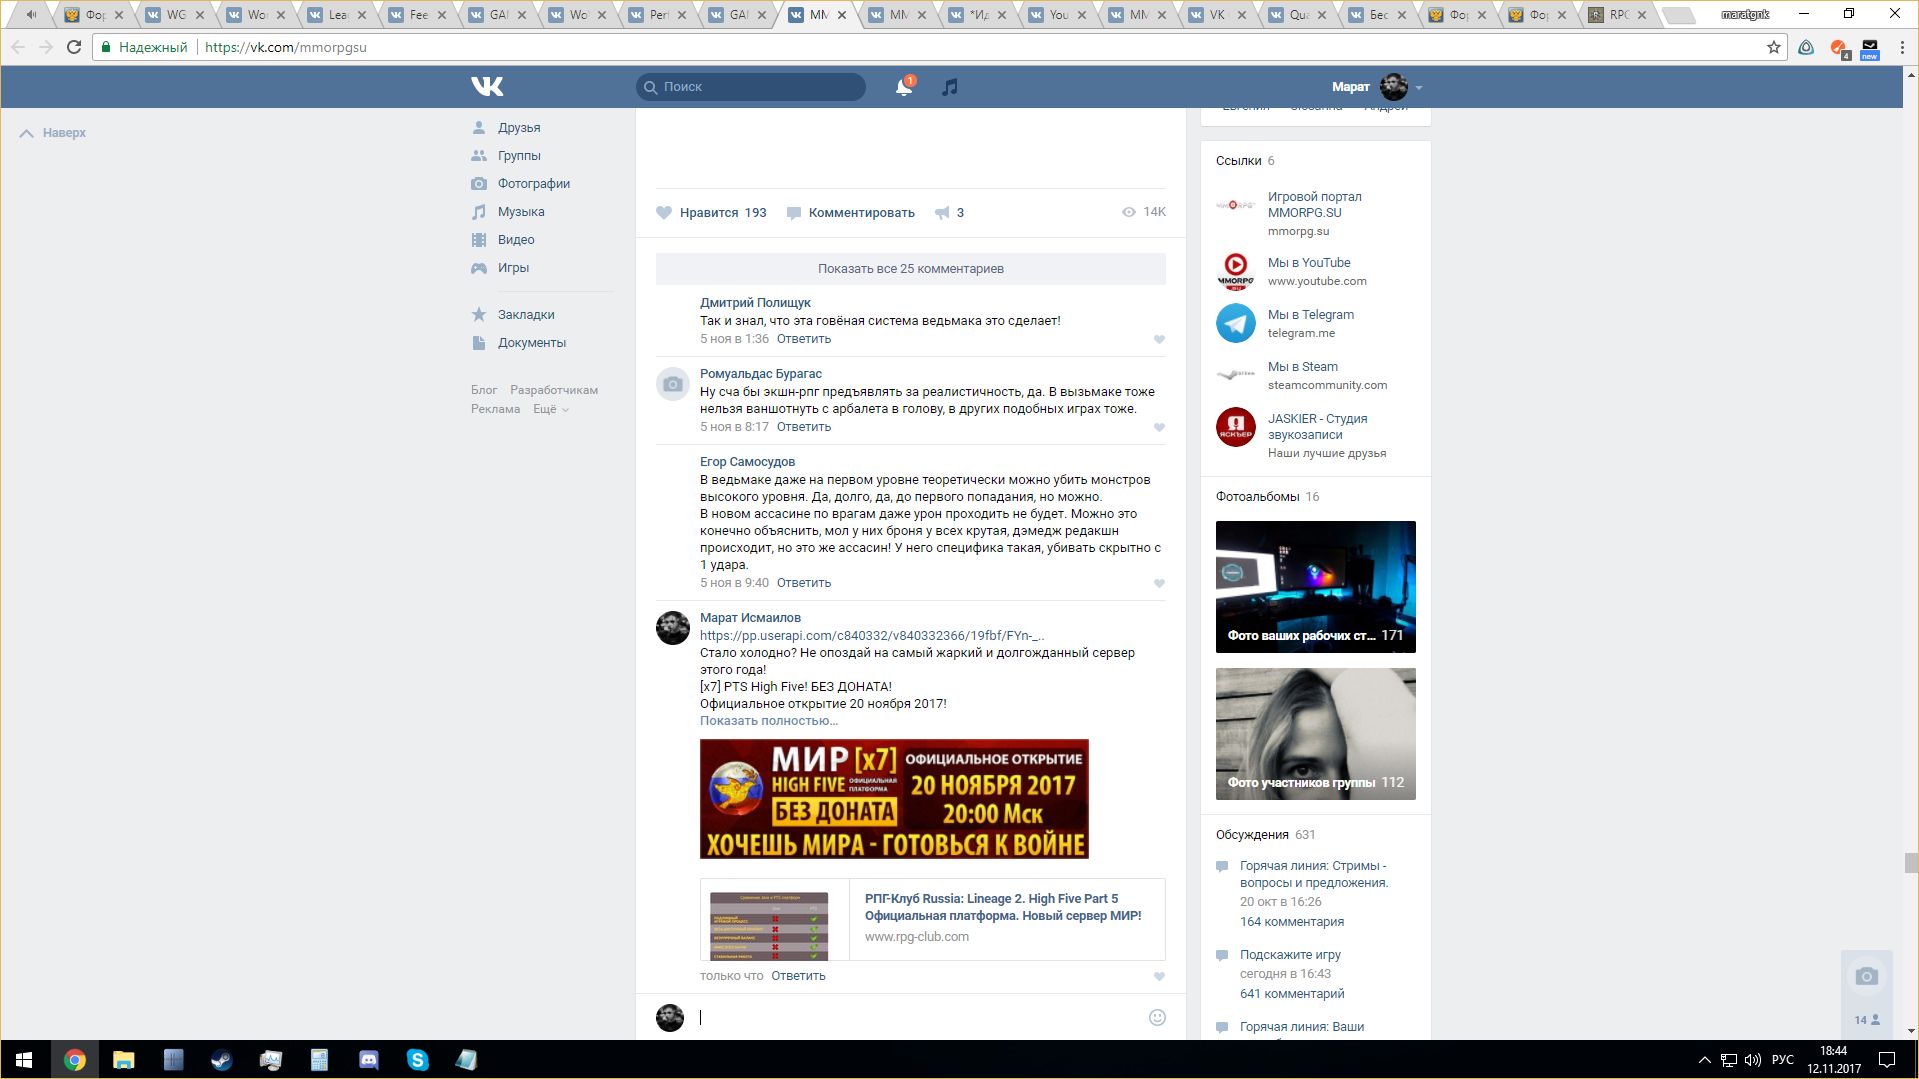Open Документы in sidebar
This screenshot has width=1919, height=1079.
point(532,343)
